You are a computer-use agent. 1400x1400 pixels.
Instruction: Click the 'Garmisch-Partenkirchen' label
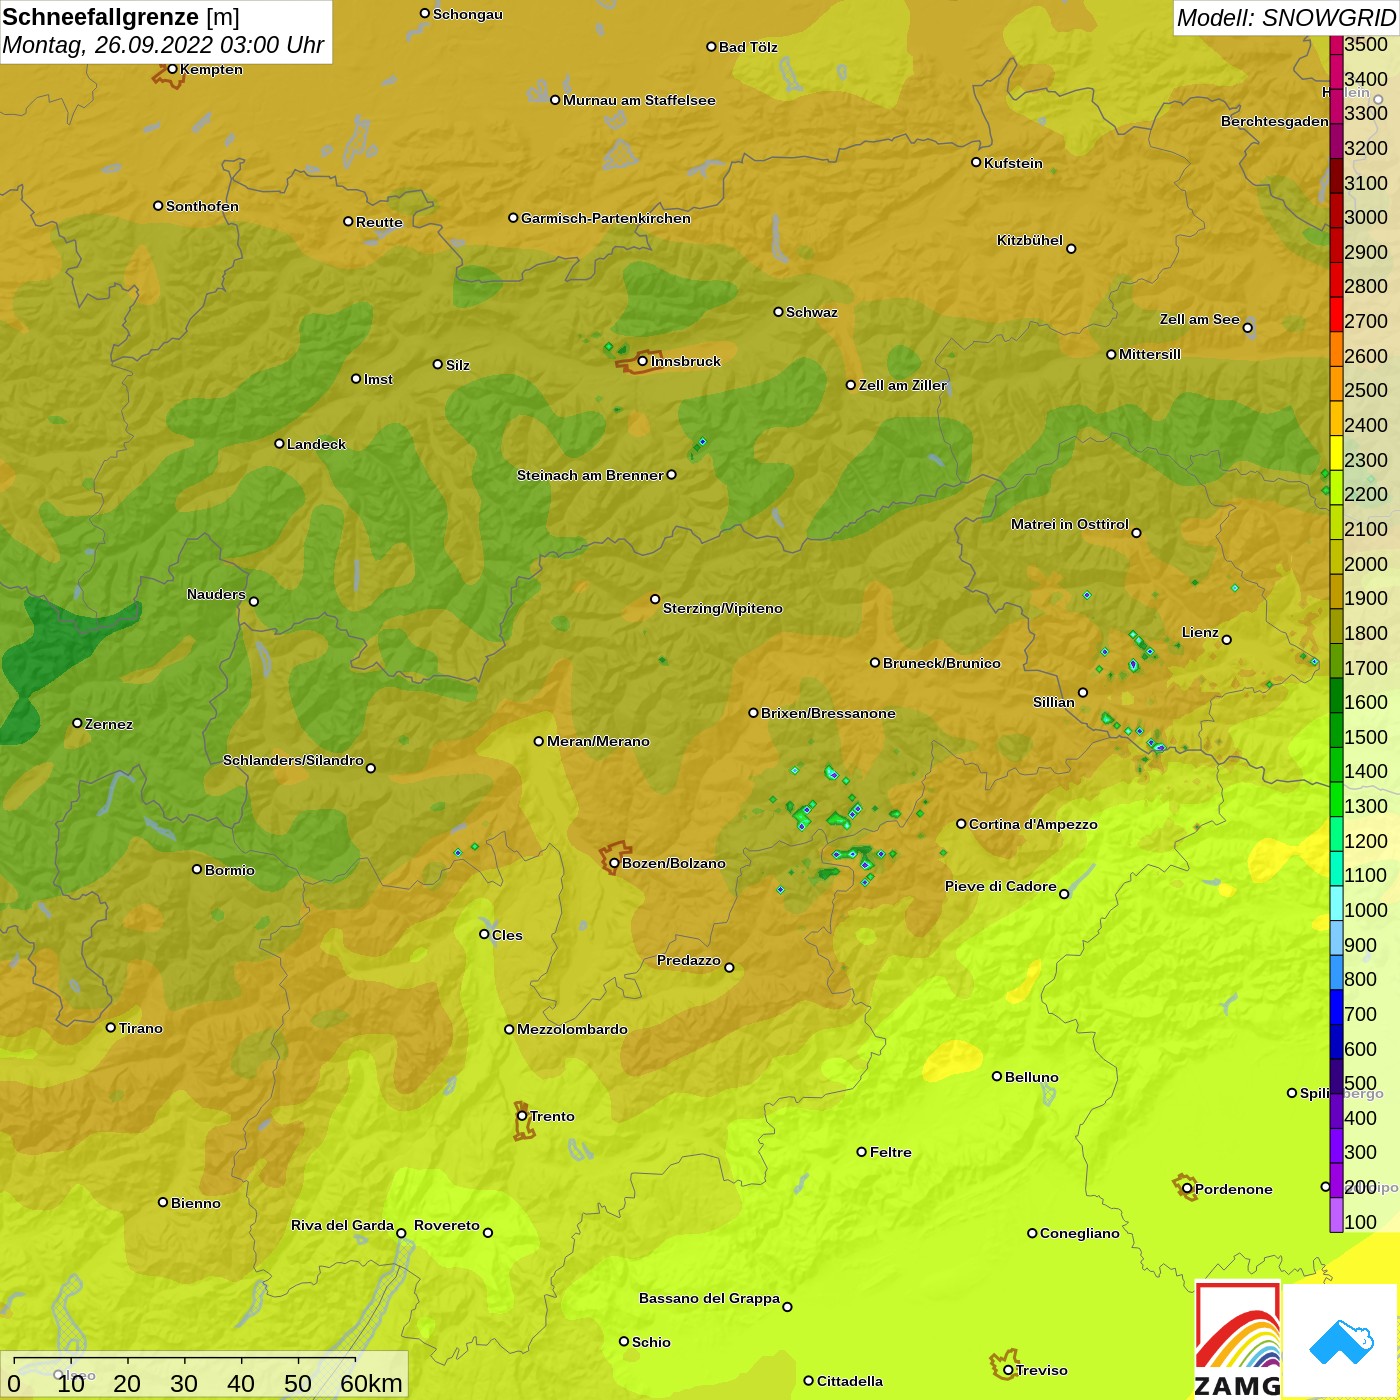click(x=606, y=218)
